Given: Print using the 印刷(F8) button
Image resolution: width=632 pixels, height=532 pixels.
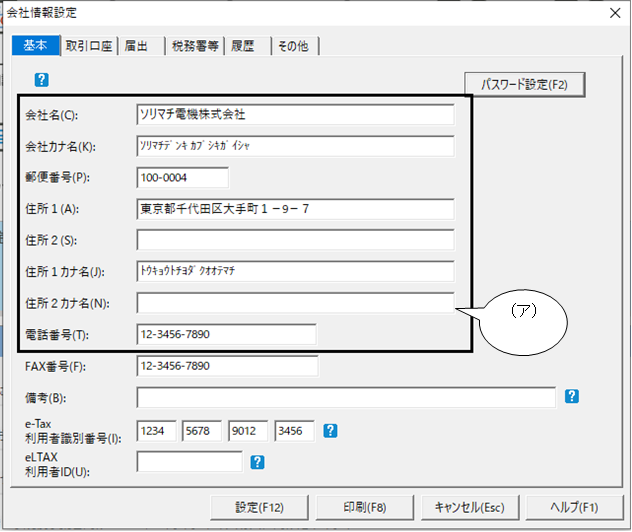Looking at the screenshot, I should tap(365, 507).
